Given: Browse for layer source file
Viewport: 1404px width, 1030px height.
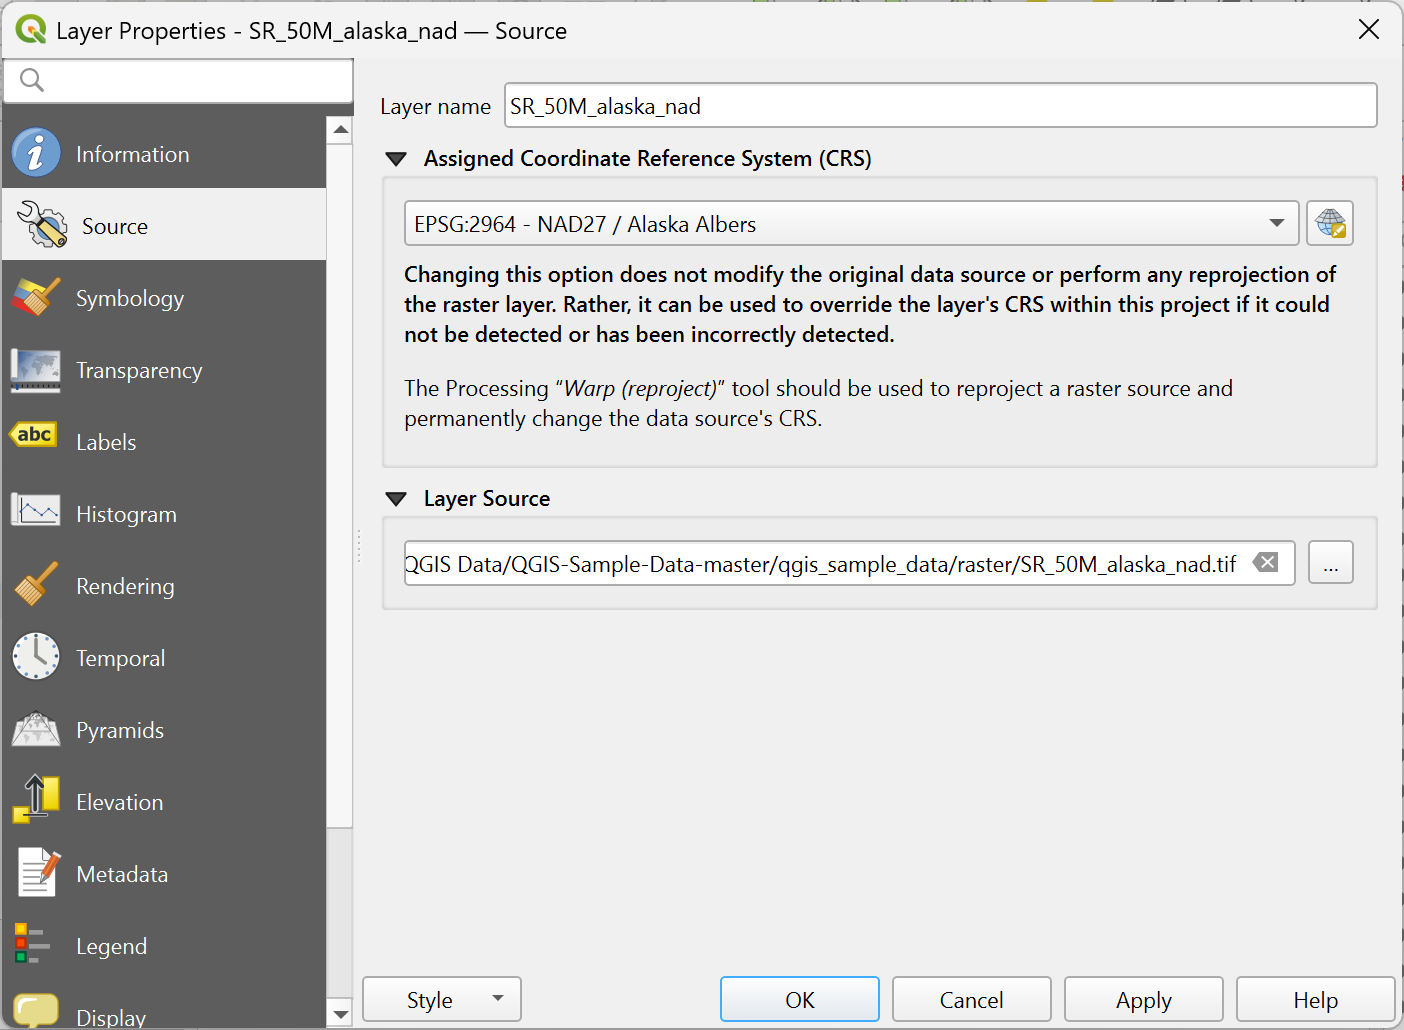Looking at the screenshot, I should point(1330,563).
